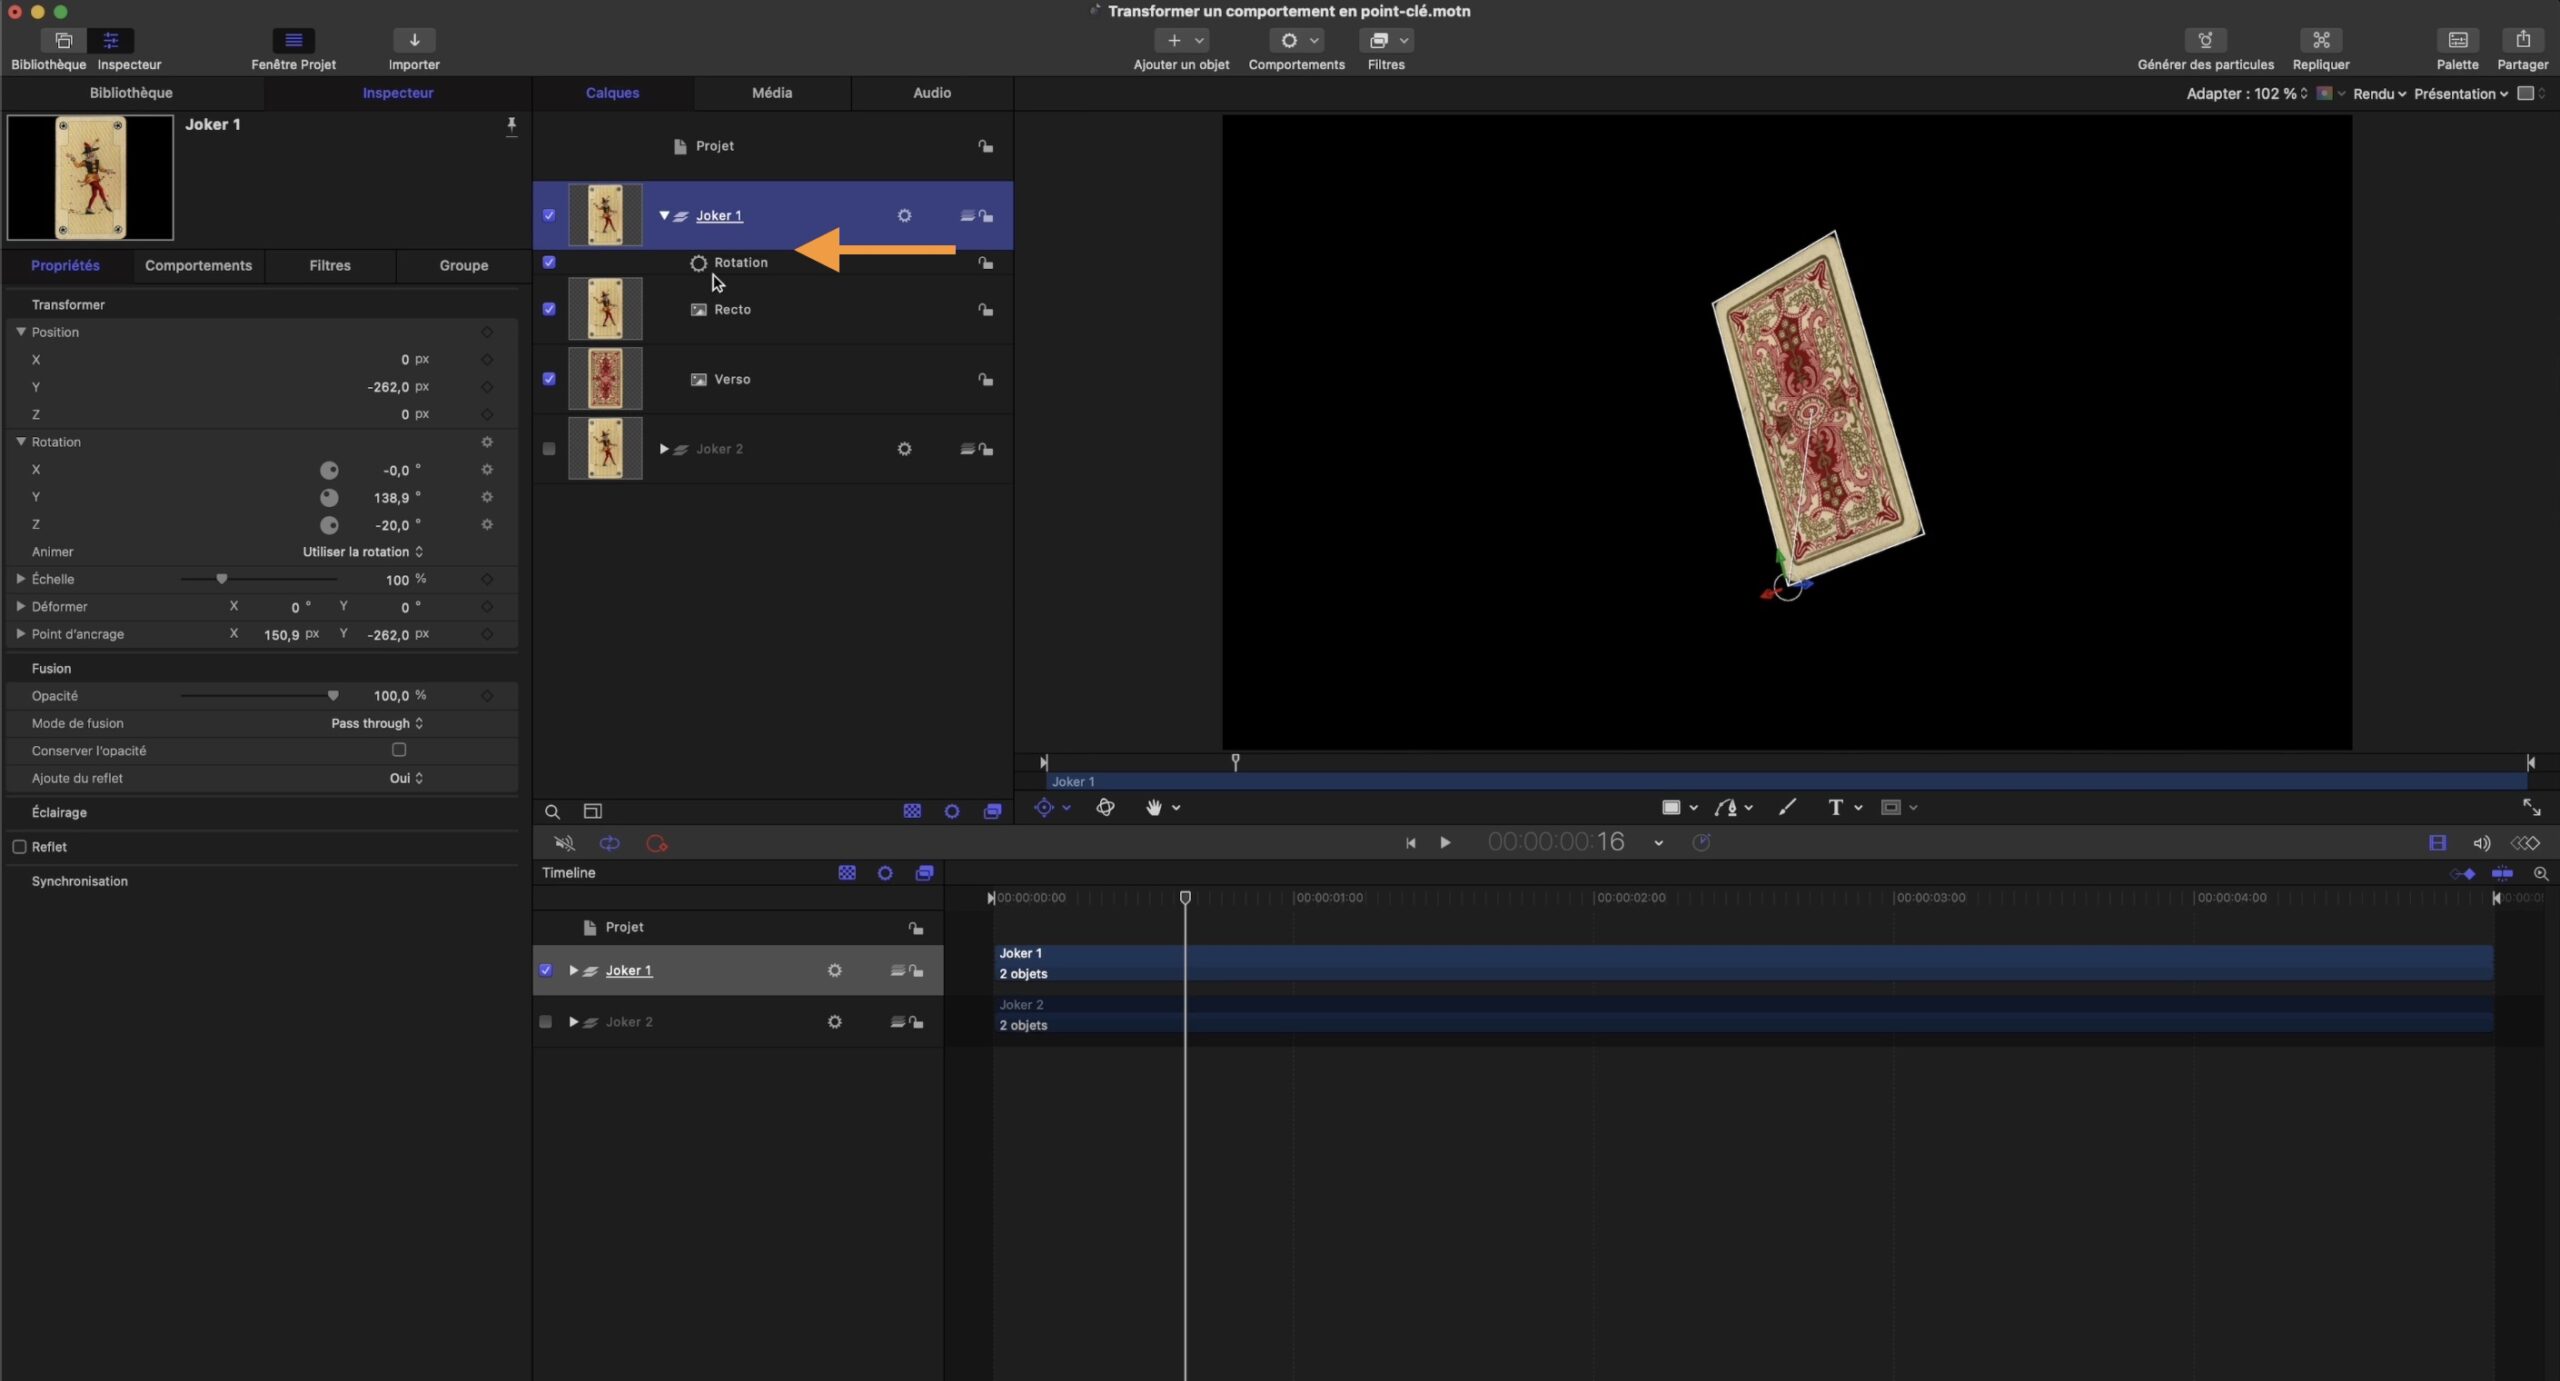Viewport: 2560px width, 1381px height.
Task: Toggle loop playback icon
Action: 609,844
